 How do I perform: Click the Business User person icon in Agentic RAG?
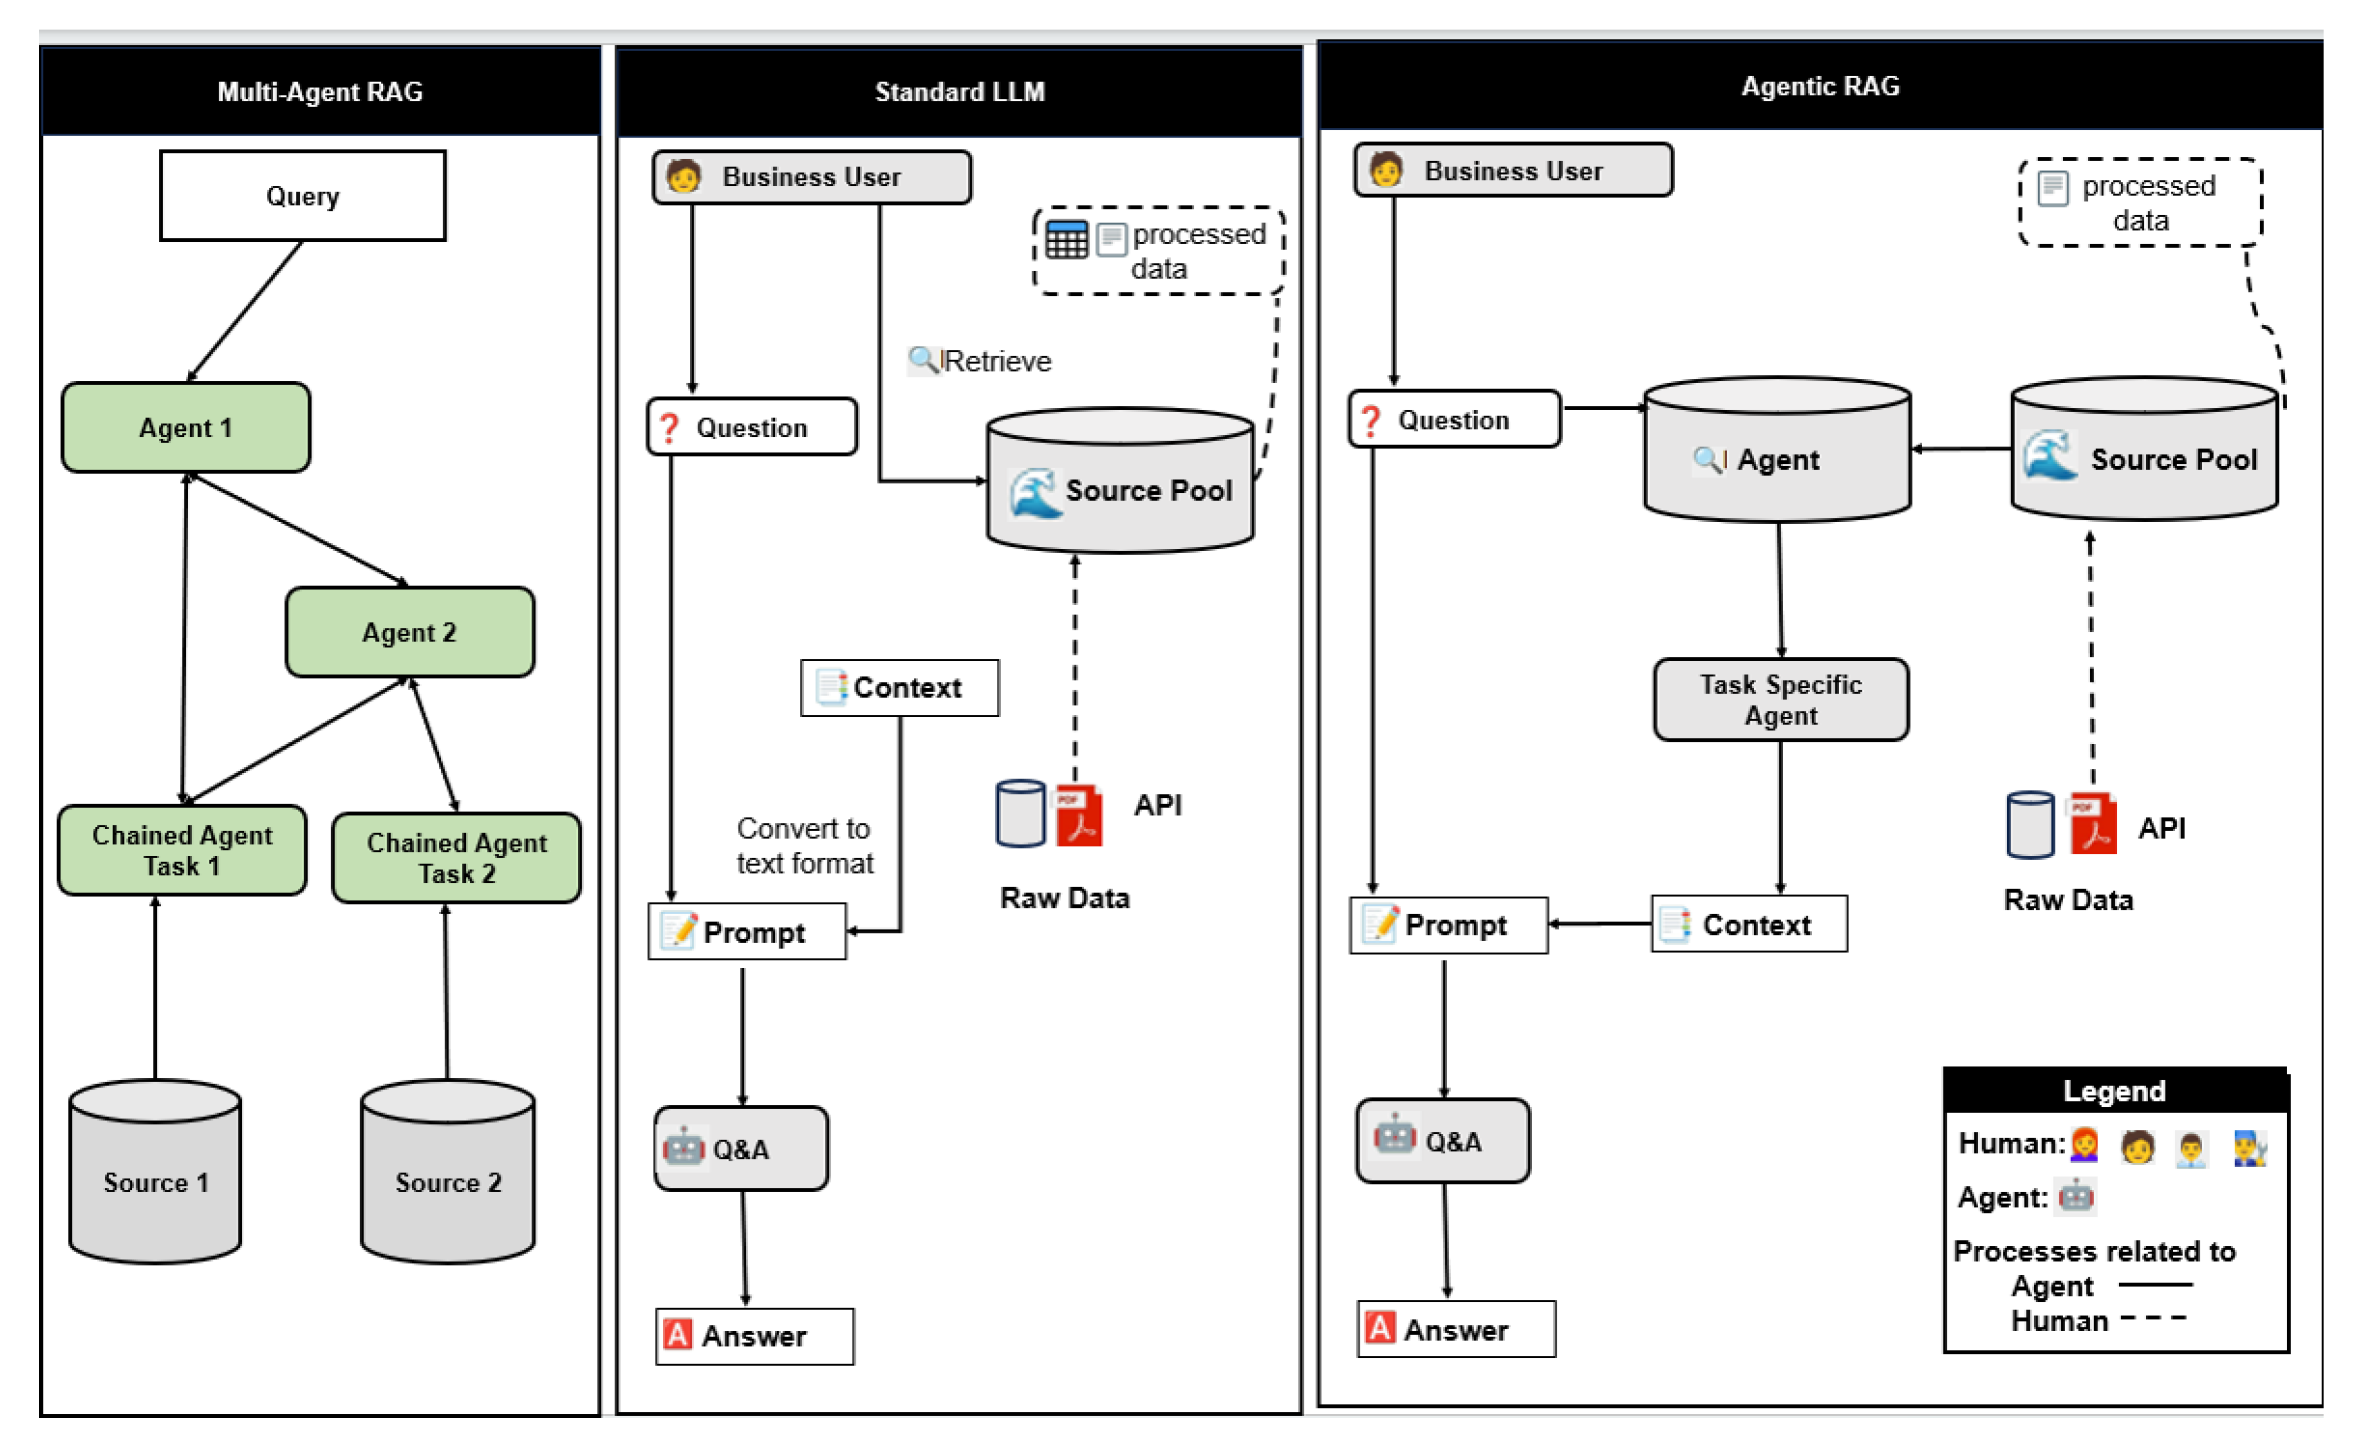click(x=1385, y=170)
